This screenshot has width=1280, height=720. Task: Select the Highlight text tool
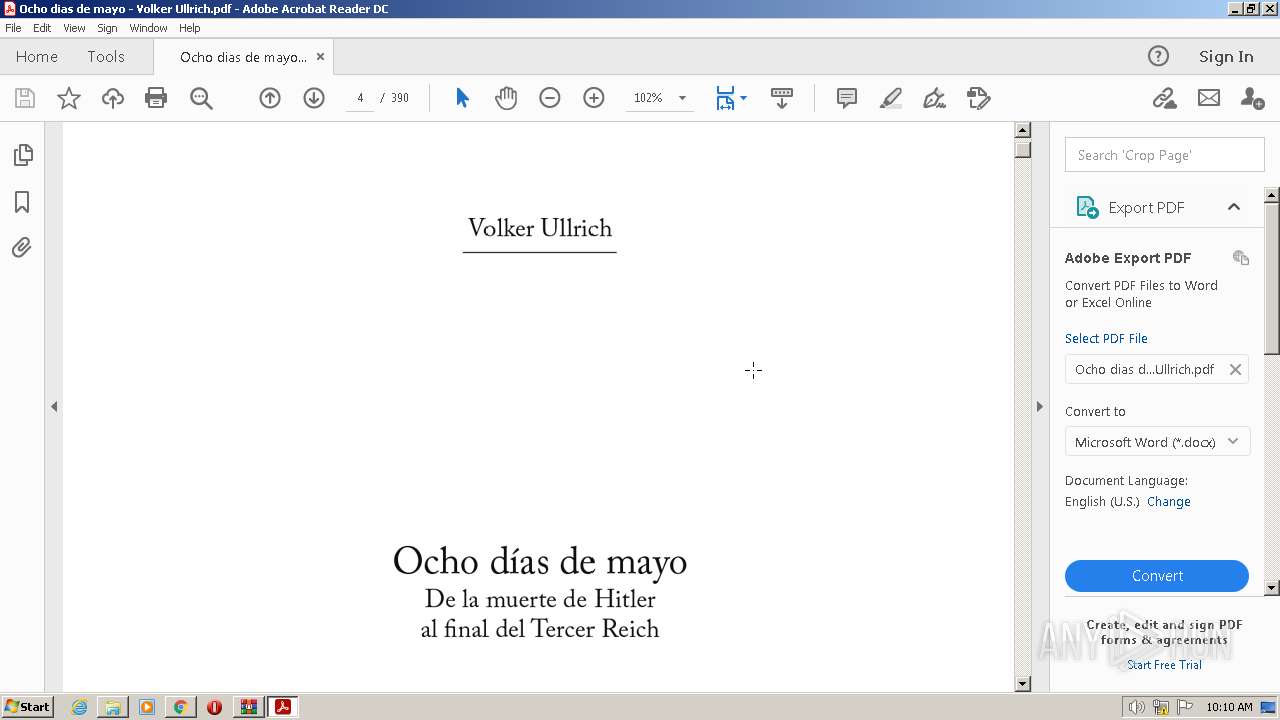[x=891, y=98]
